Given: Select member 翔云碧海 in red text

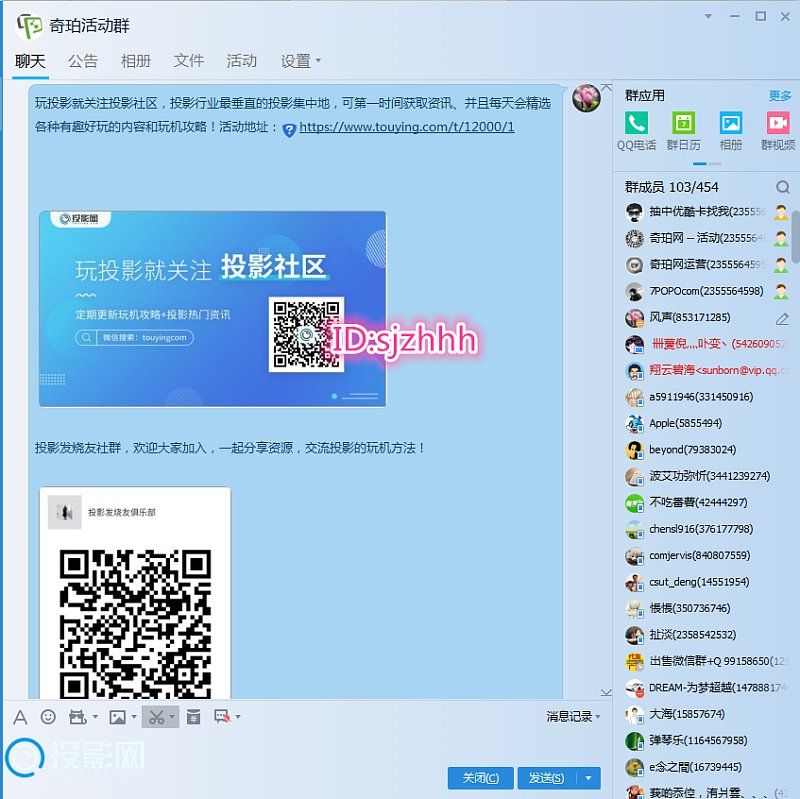Looking at the screenshot, I should [706, 370].
